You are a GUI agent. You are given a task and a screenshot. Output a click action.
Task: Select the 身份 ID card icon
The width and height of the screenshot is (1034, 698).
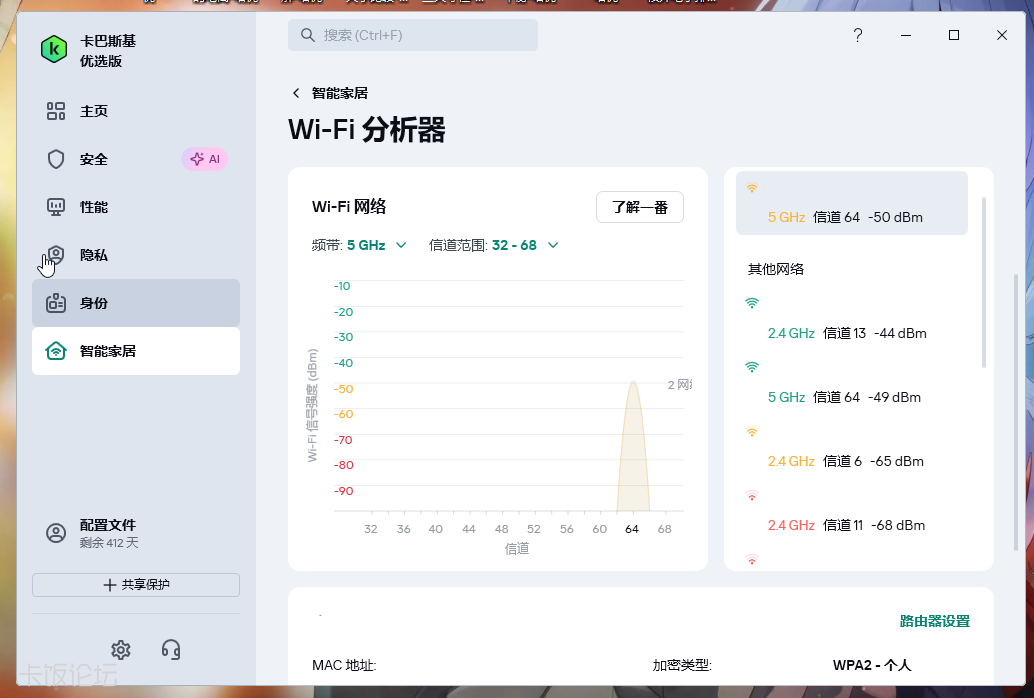tap(56, 303)
